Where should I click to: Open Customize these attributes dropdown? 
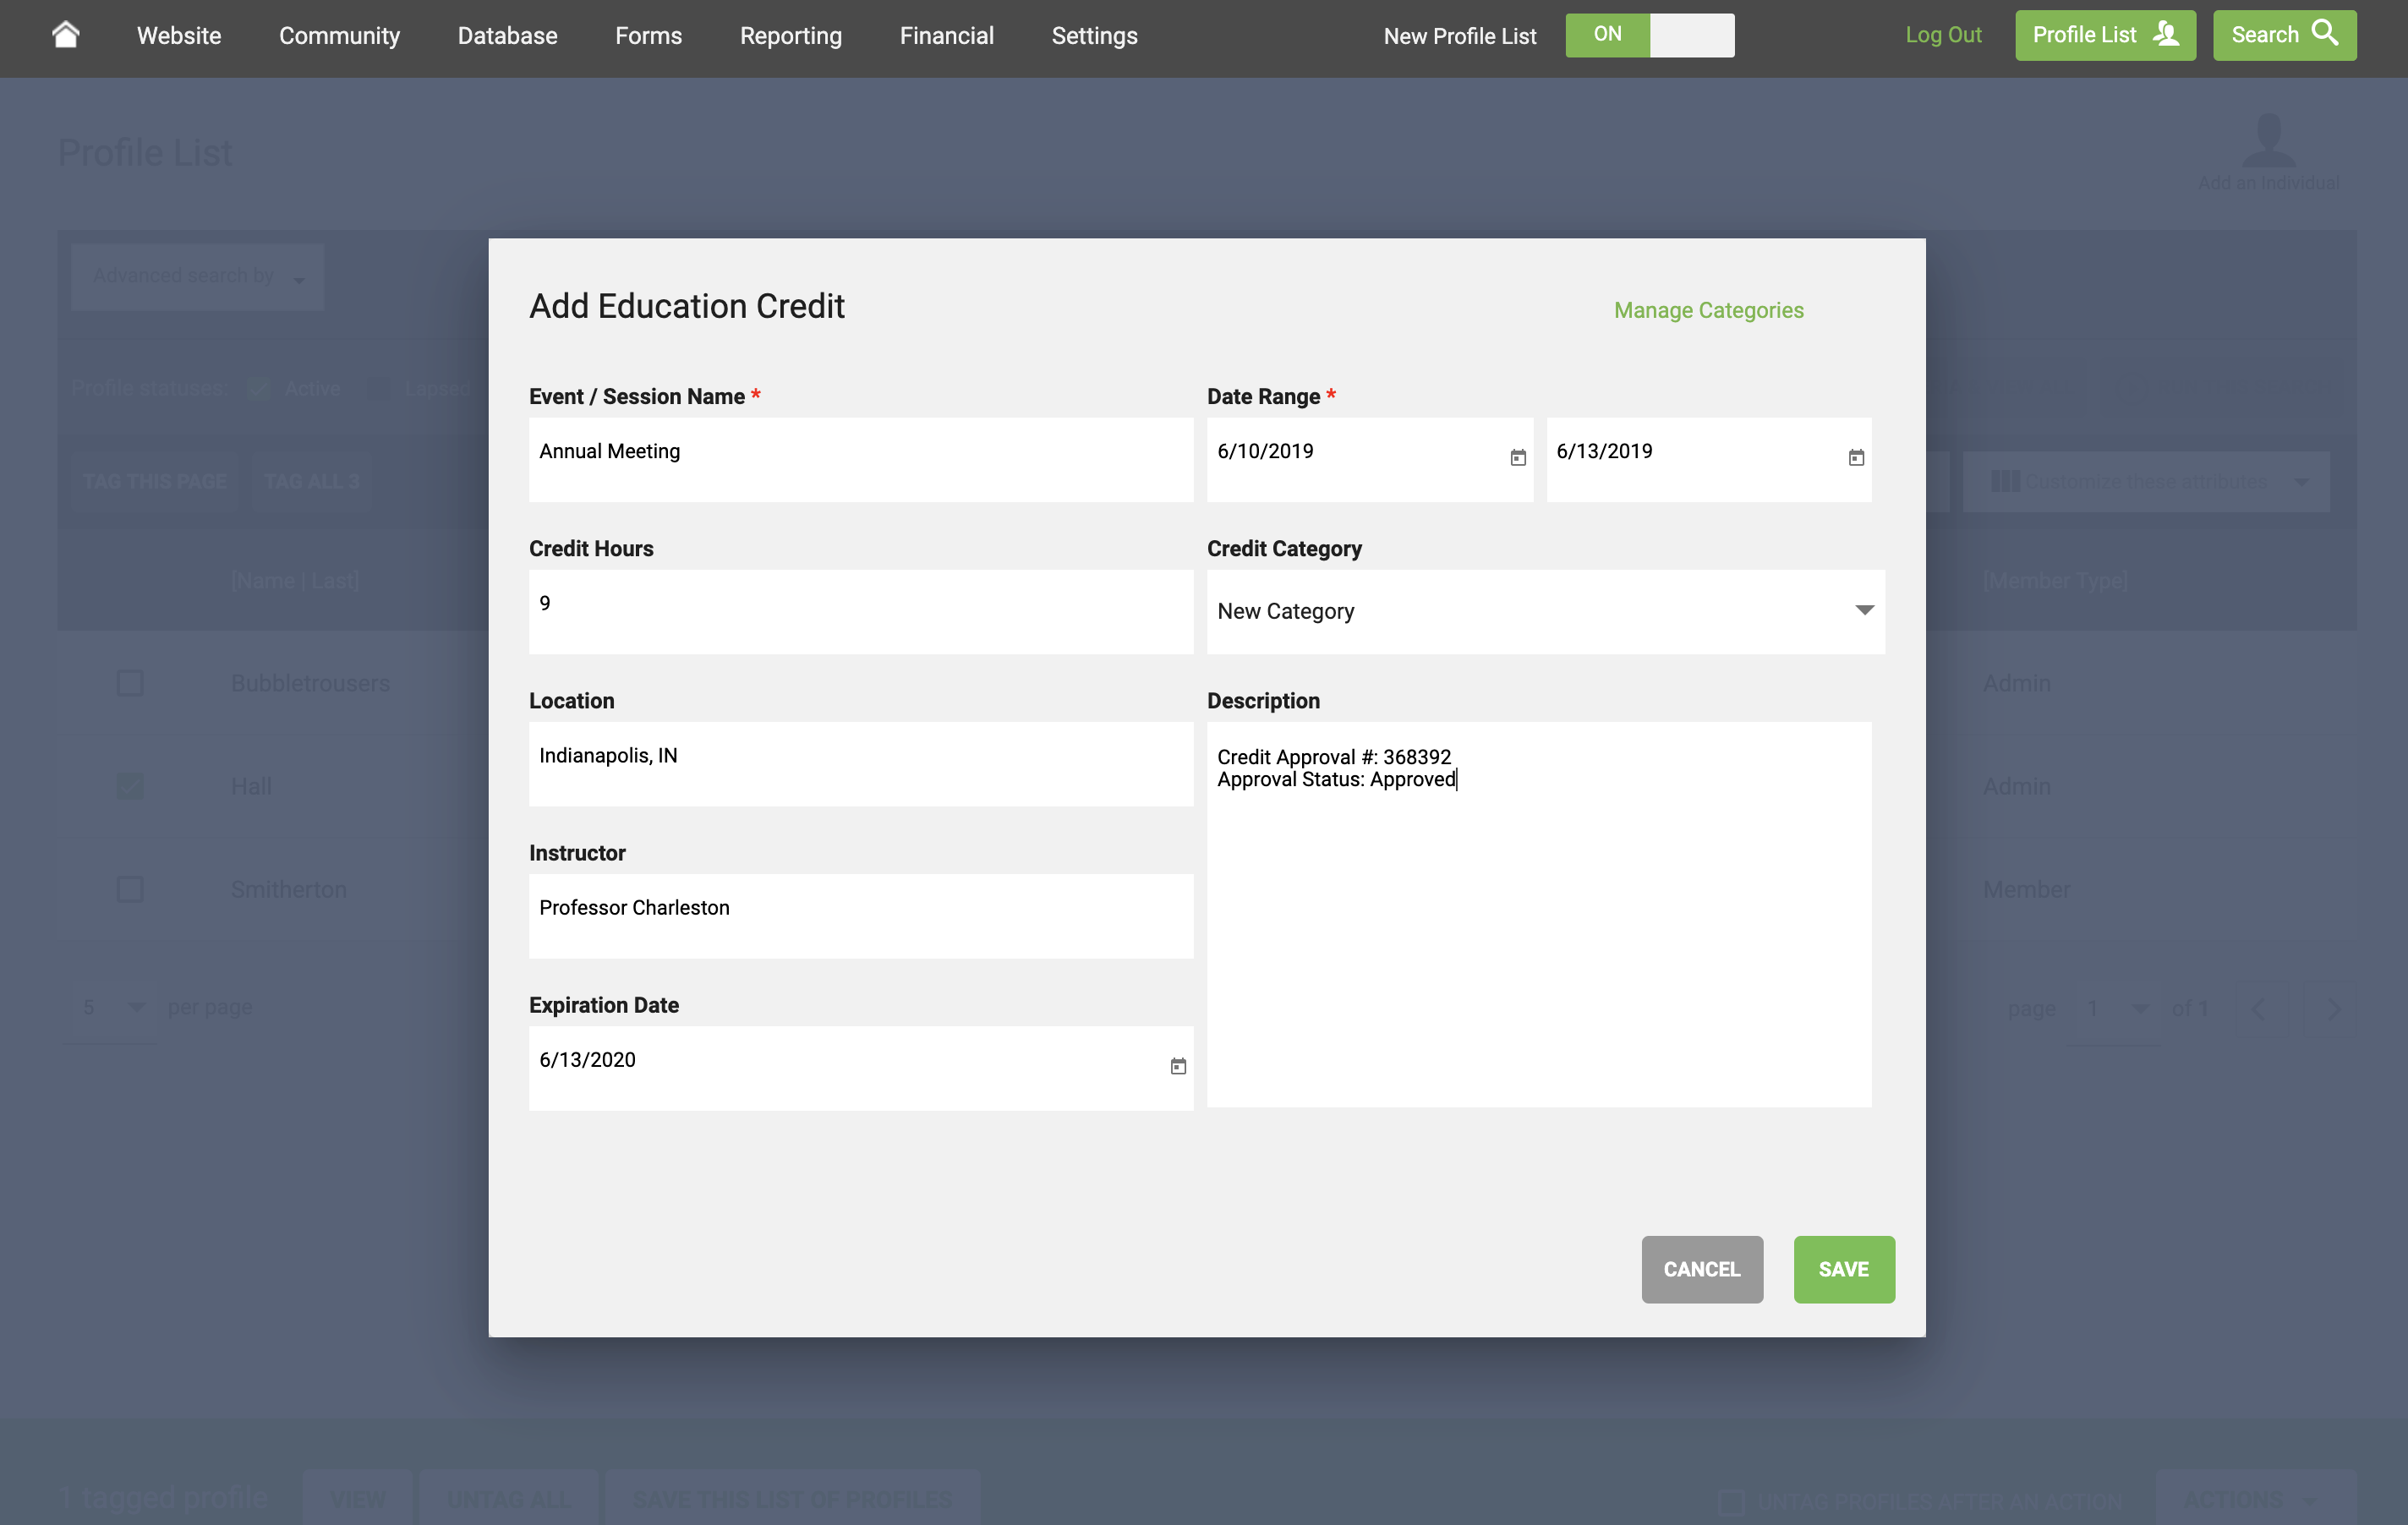2145,481
